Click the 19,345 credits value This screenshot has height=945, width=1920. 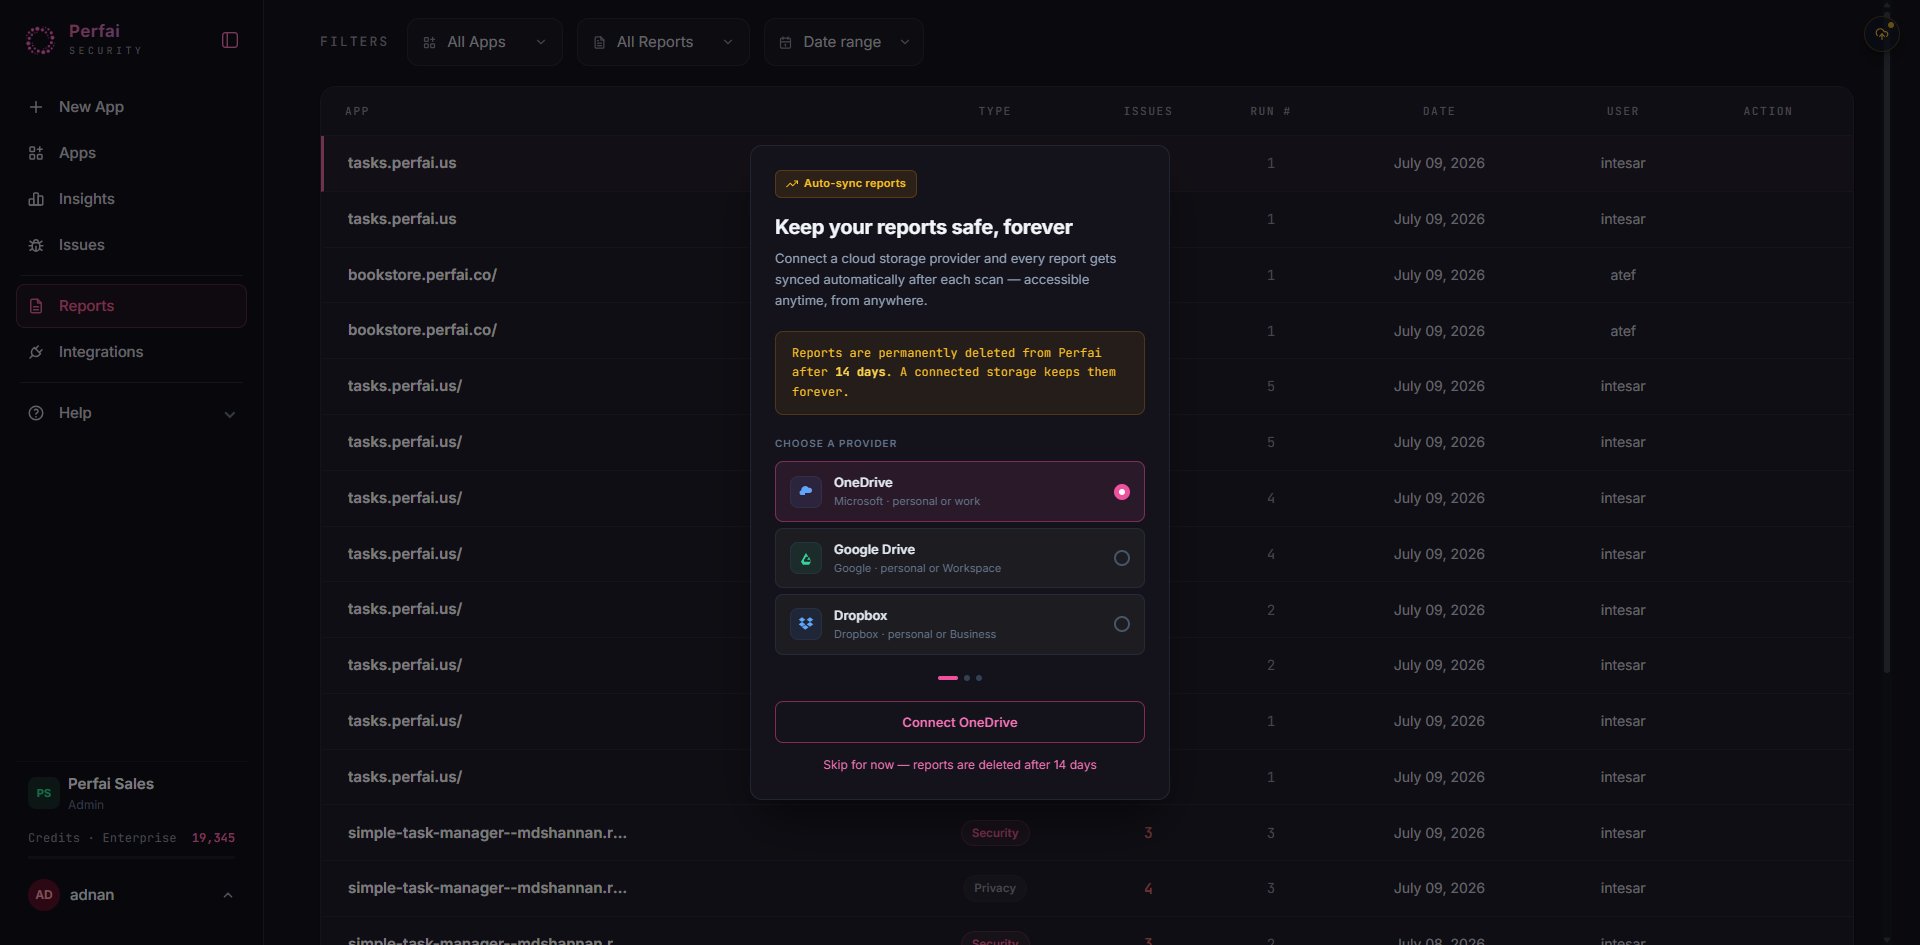(213, 838)
